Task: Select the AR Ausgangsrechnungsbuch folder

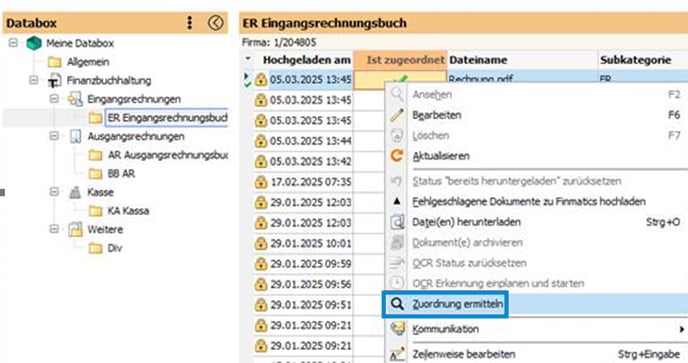Action: coord(168,155)
